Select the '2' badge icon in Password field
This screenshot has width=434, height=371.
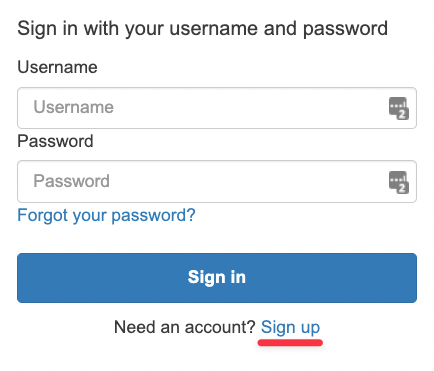pyautogui.click(x=403, y=188)
